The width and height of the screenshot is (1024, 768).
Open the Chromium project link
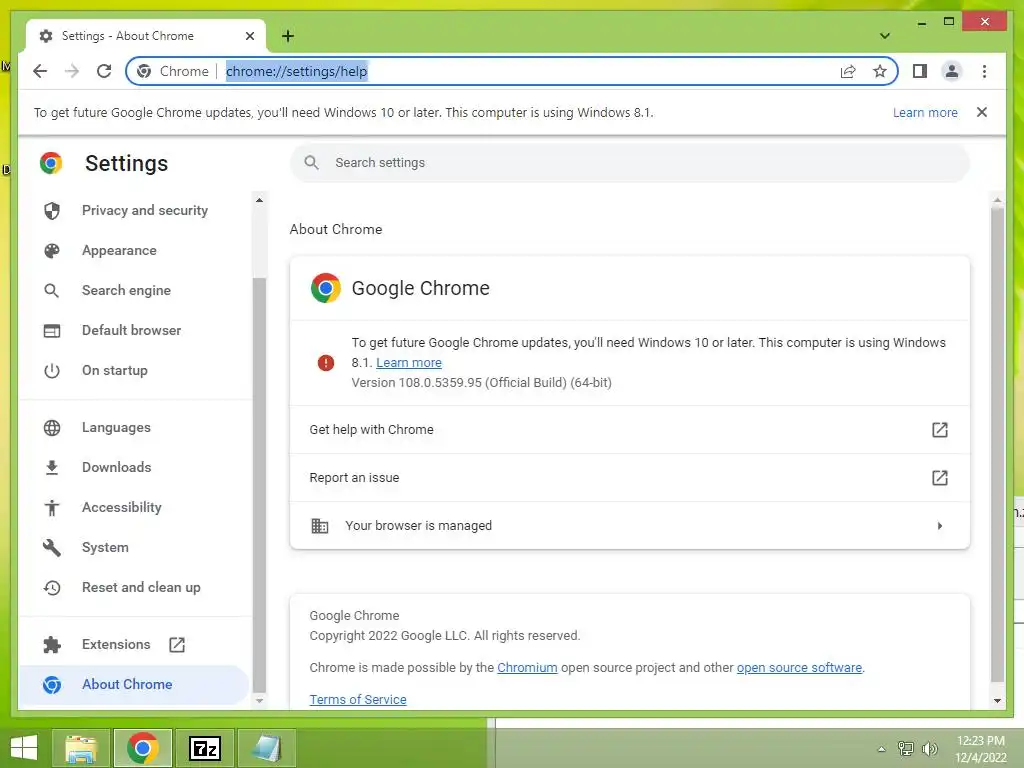click(x=527, y=667)
